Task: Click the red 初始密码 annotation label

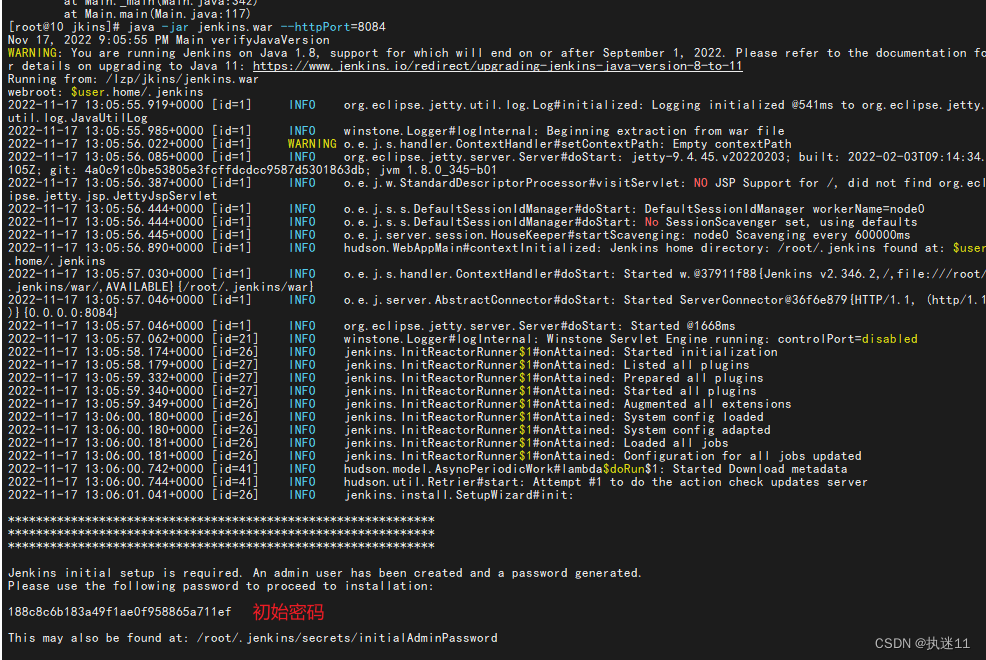Action: [x=288, y=612]
